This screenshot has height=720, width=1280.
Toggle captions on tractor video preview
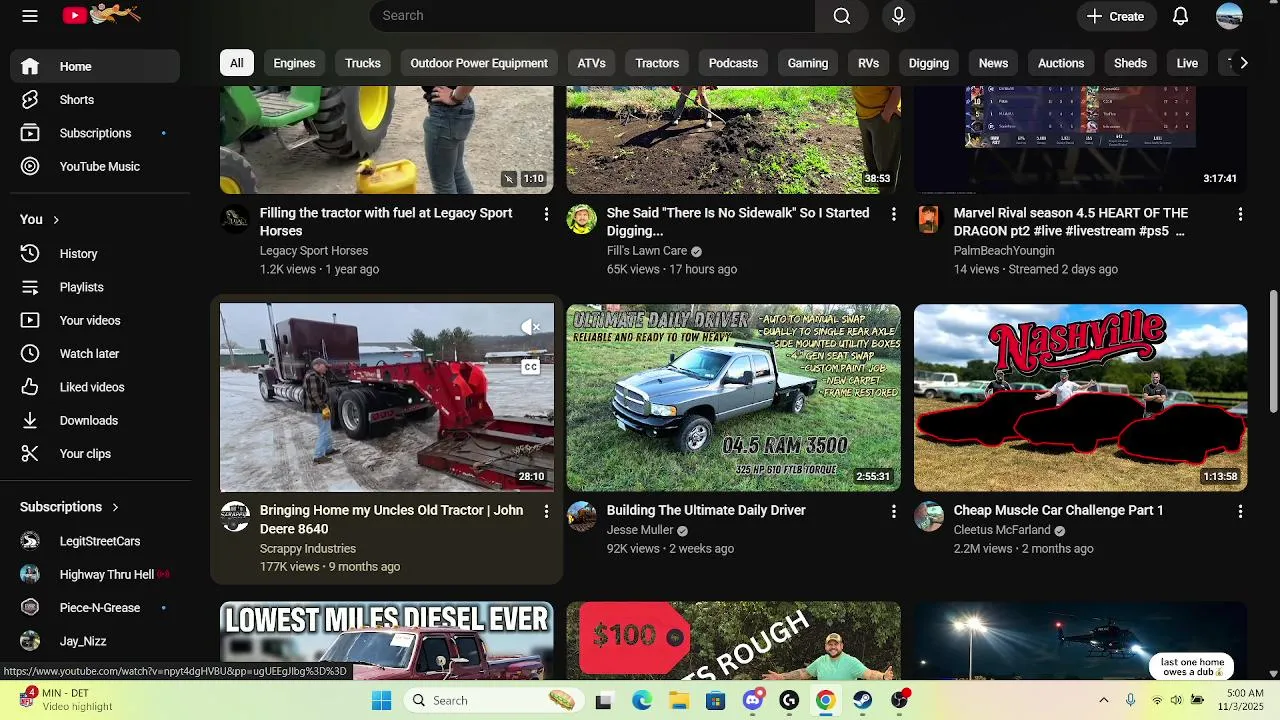pyautogui.click(x=531, y=367)
